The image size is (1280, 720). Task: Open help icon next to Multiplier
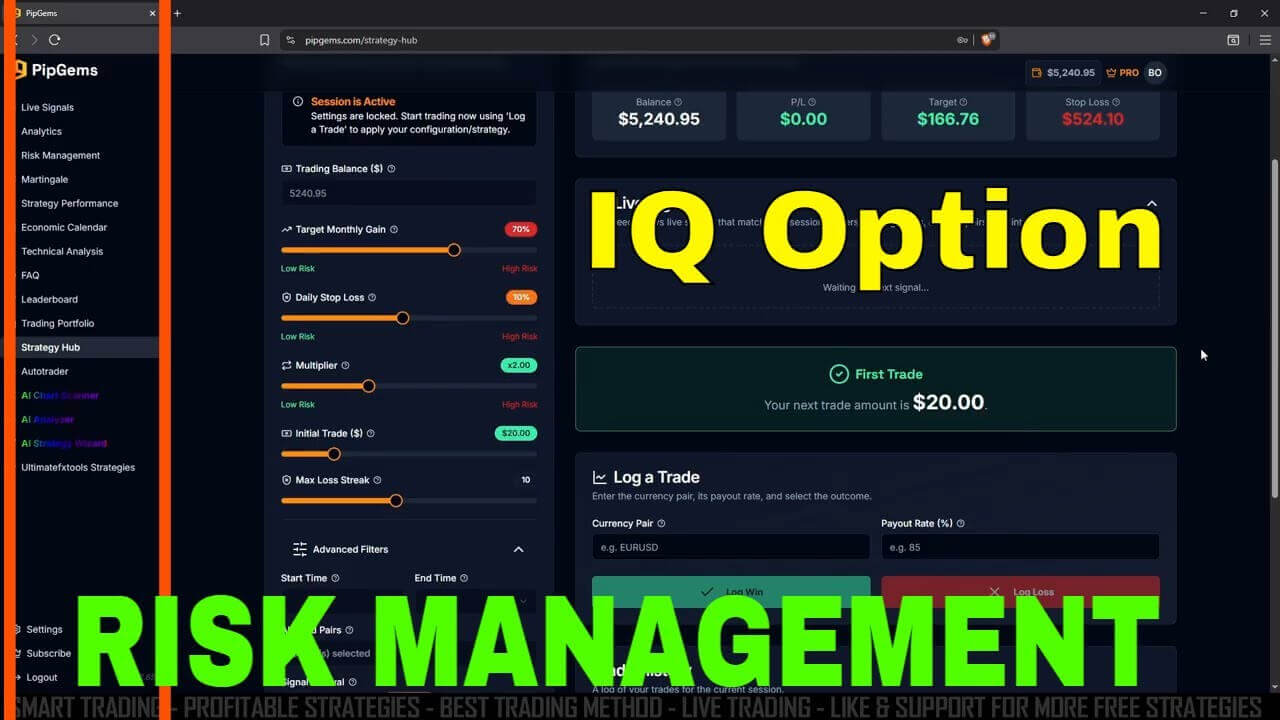pyautogui.click(x=345, y=365)
